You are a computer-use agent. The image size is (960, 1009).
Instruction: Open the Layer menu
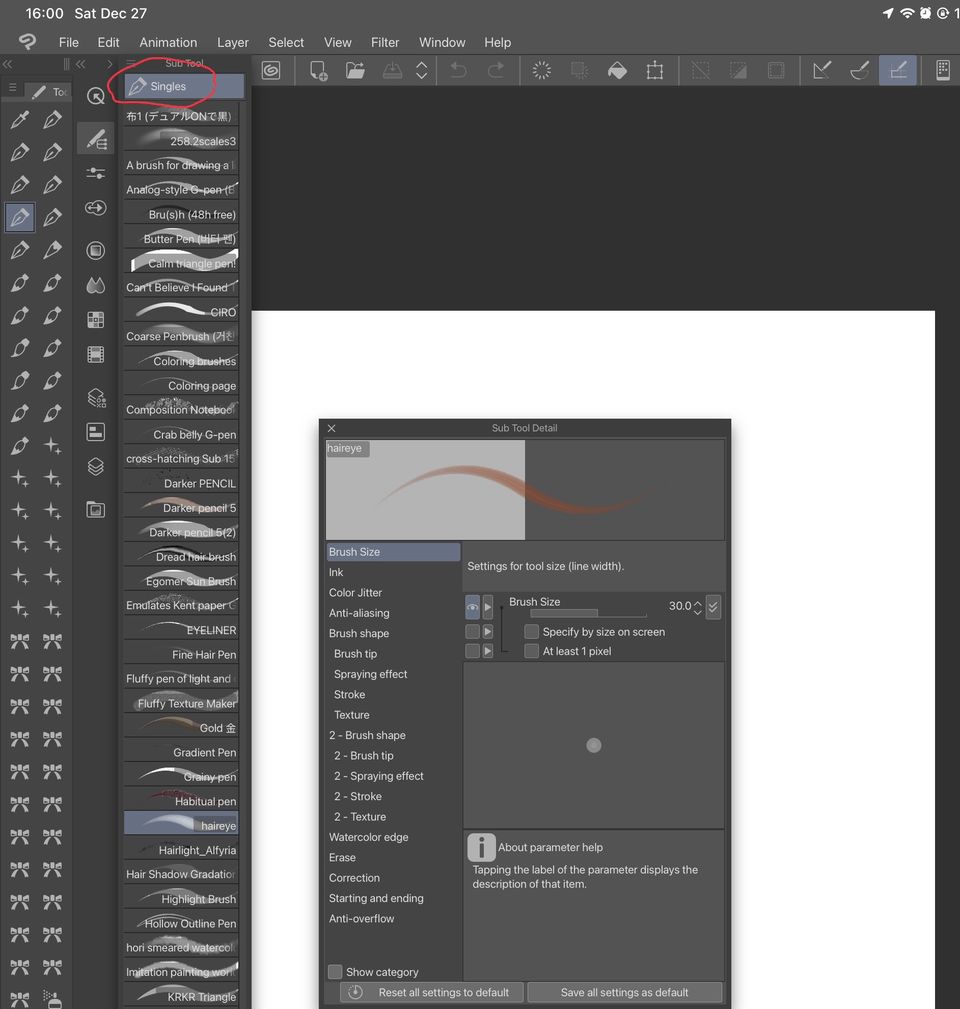tap(233, 42)
